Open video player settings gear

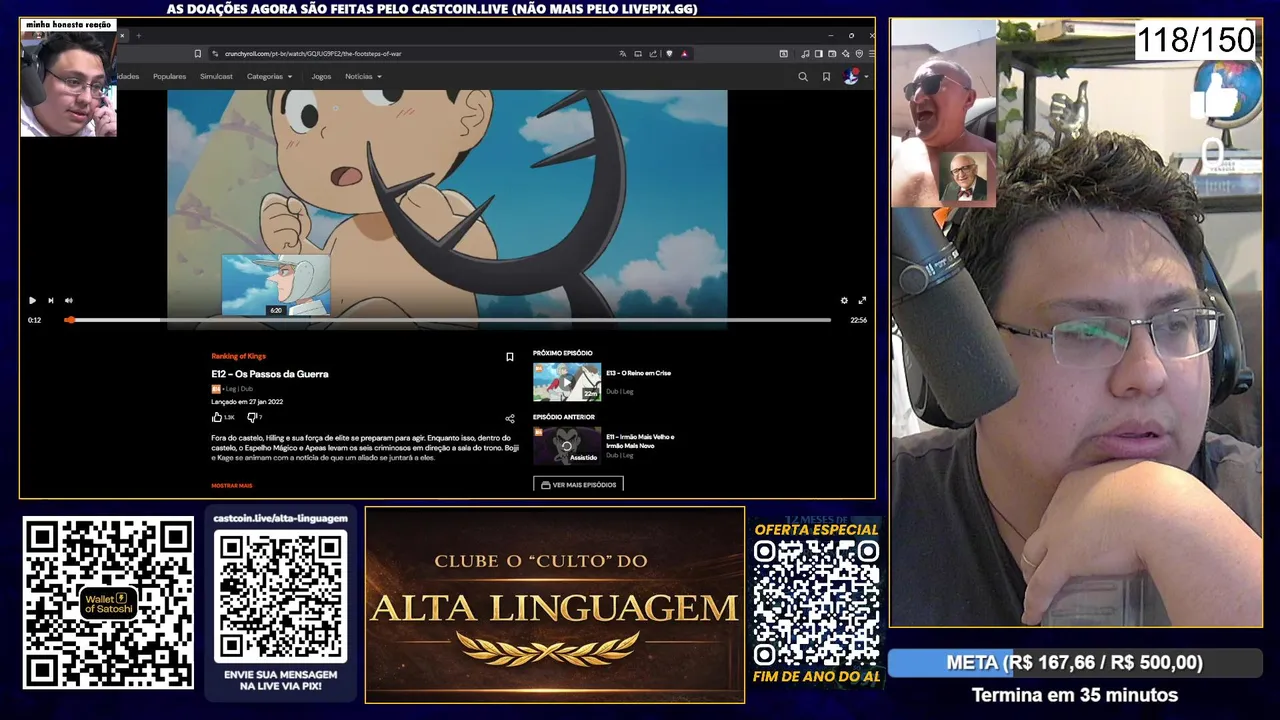pyautogui.click(x=844, y=300)
